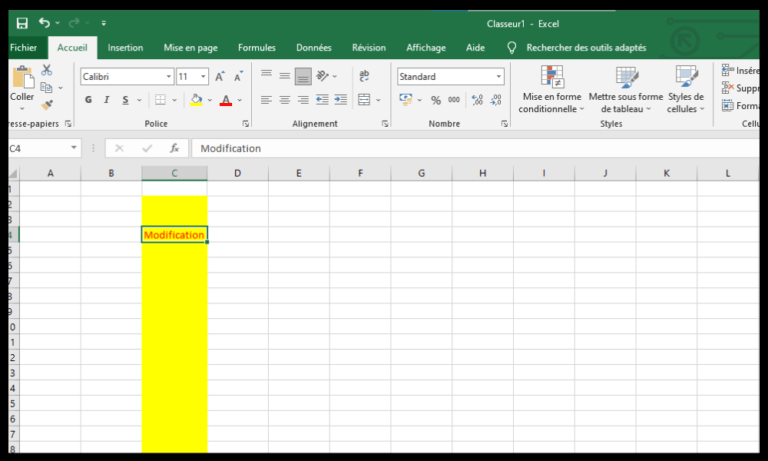Click Styles de cellules button
The height and width of the screenshot is (461, 768).
[686, 90]
